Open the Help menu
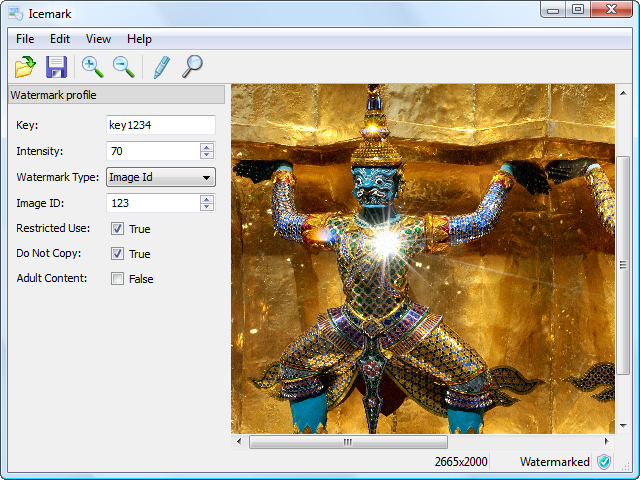 tap(139, 39)
